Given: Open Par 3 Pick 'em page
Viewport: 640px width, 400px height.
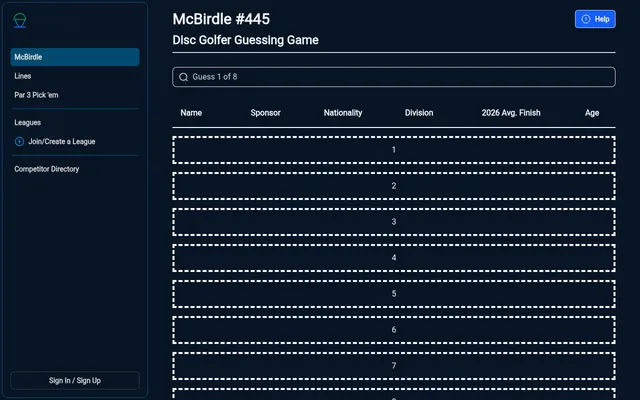Looking at the screenshot, I should [x=36, y=95].
